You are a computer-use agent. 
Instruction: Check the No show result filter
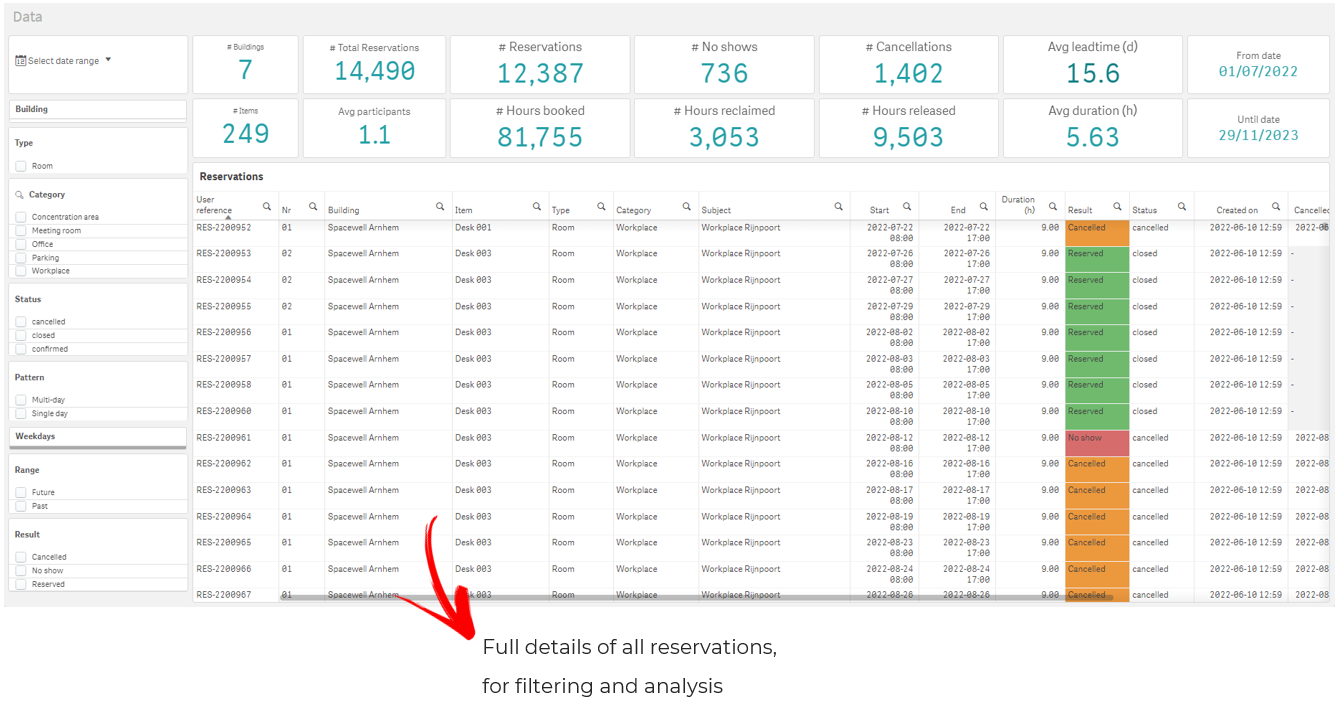click(20, 571)
